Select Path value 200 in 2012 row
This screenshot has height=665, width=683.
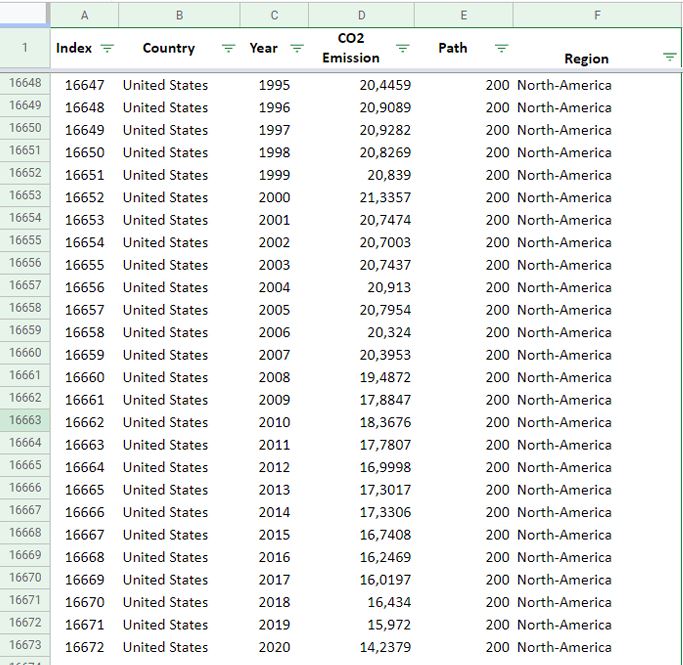click(463, 467)
